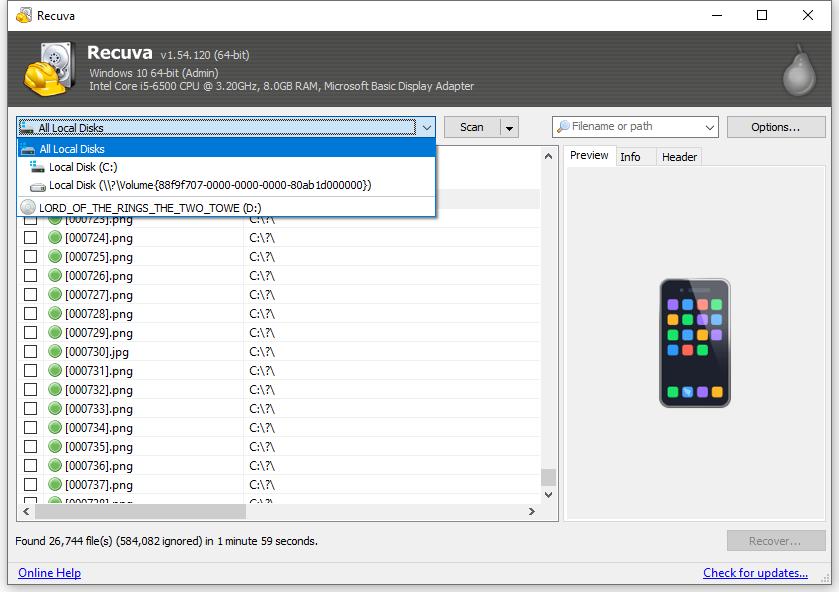The height and width of the screenshot is (592, 839).
Task: Tick the checkbox for [000726].png
Action: click(x=30, y=276)
